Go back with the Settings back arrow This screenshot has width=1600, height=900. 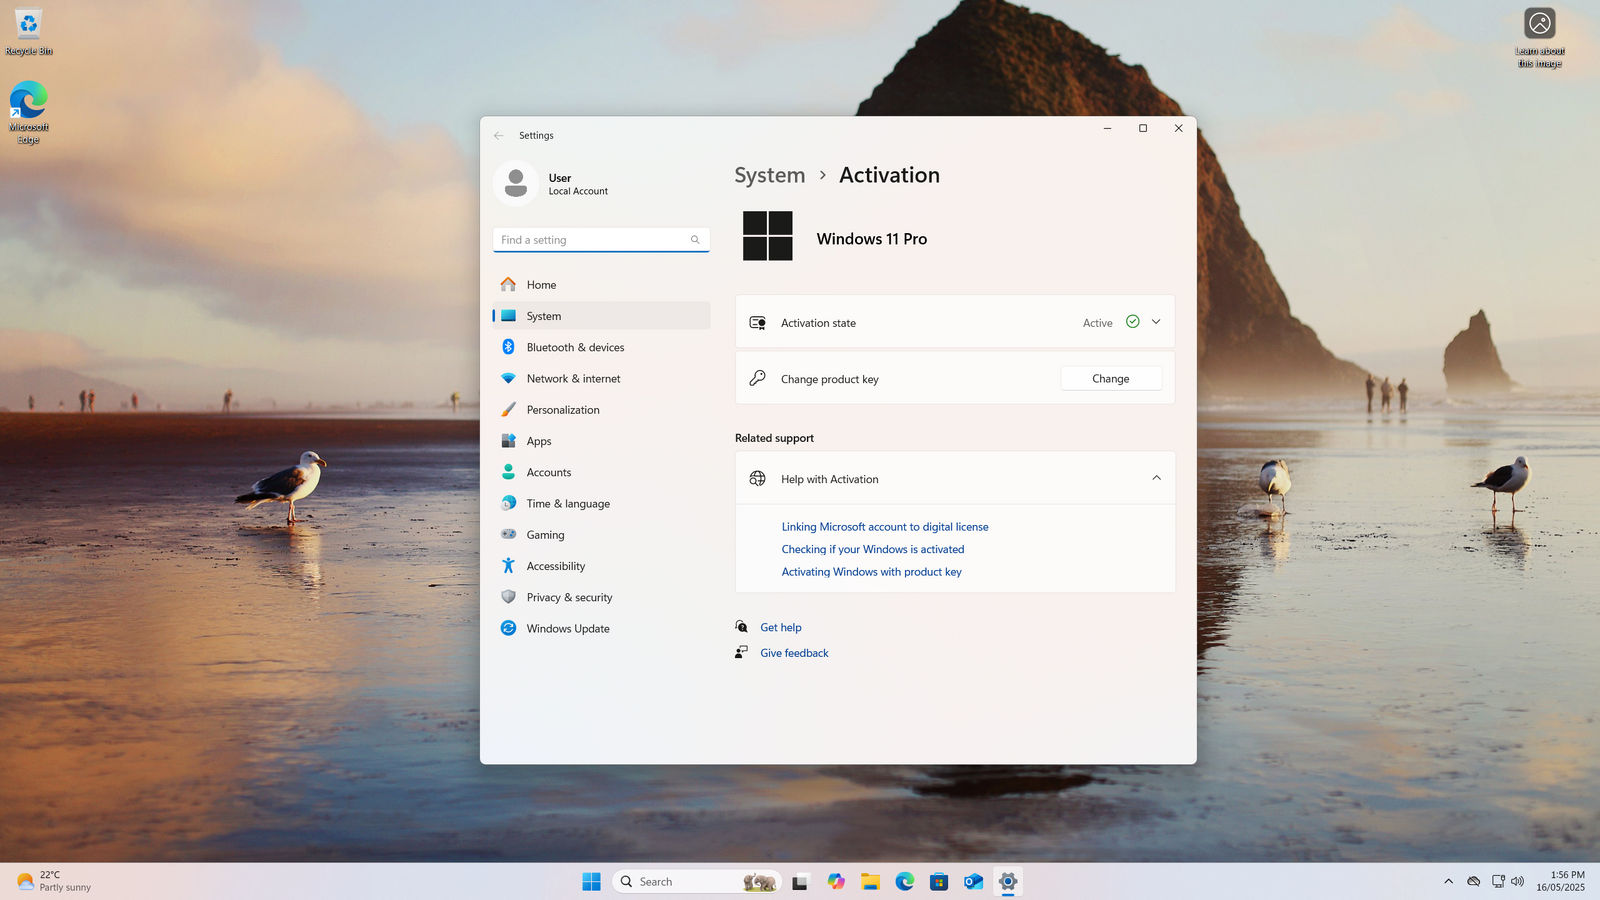tap(498, 135)
